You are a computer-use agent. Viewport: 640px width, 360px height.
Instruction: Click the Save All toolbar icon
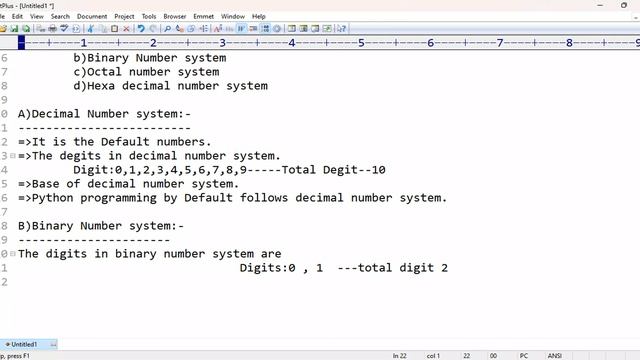(26, 29)
